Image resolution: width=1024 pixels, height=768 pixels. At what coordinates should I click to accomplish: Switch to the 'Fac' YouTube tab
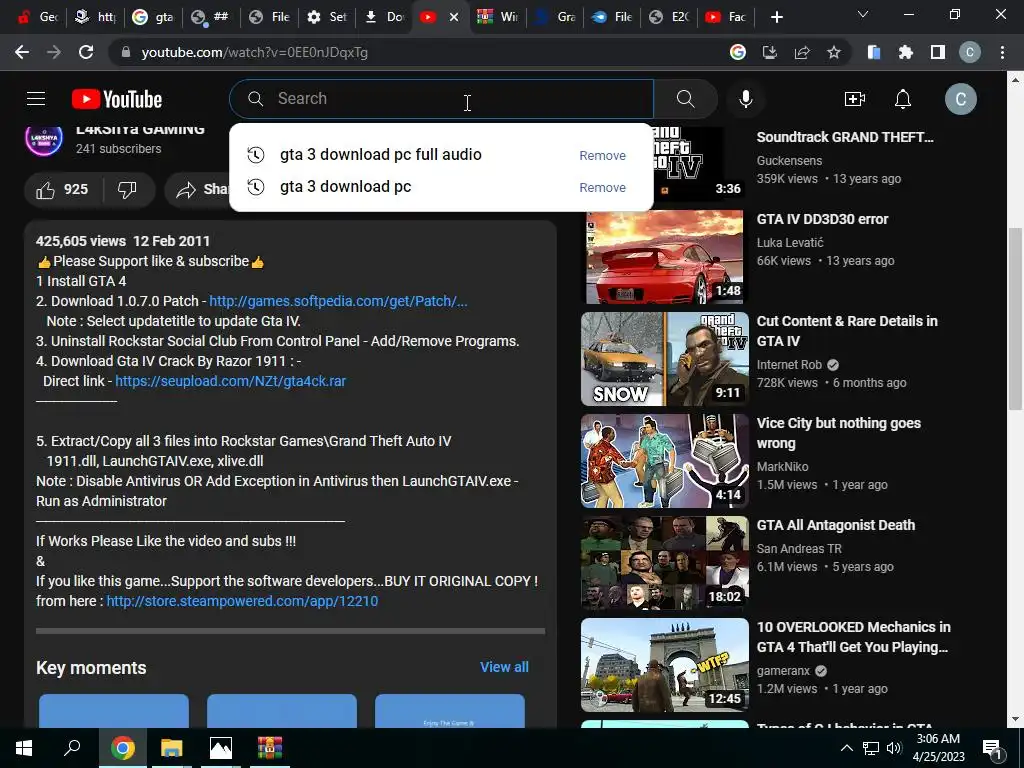coord(726,17)
